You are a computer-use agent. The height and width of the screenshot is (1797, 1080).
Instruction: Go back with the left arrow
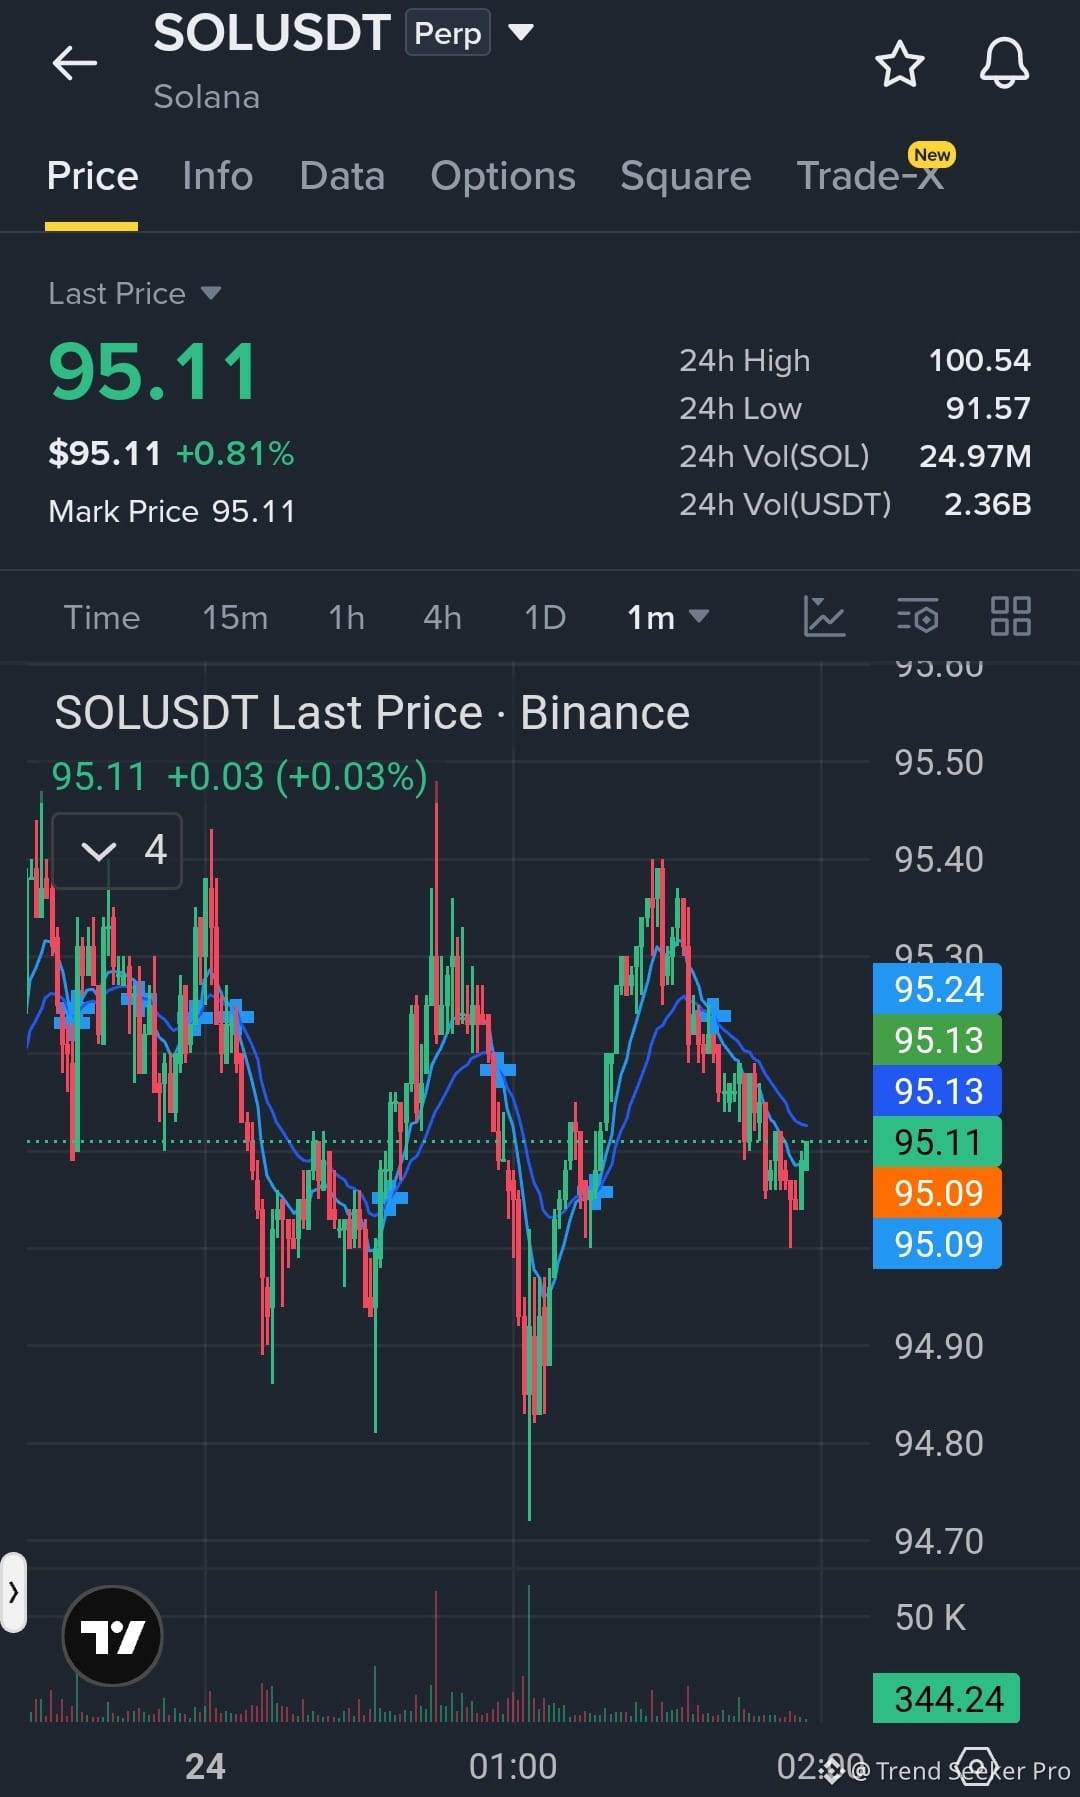click(75, 63)
